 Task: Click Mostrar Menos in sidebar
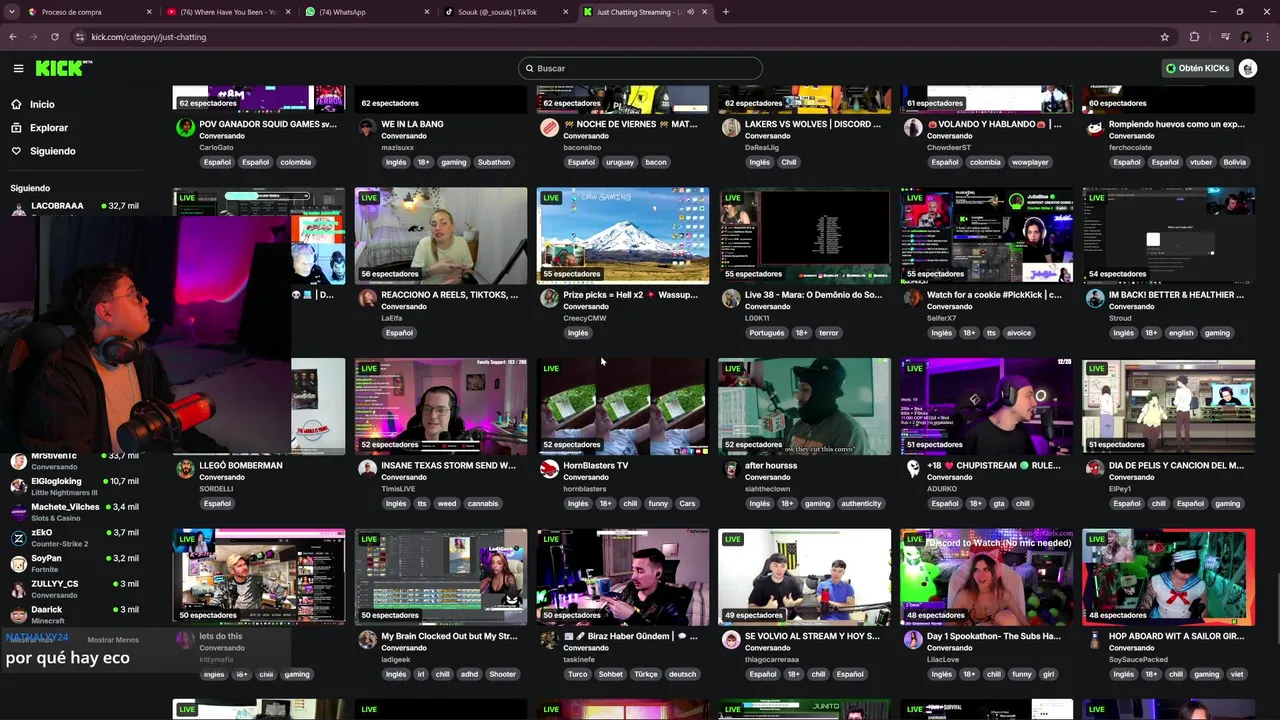pyautogui.click(x=113, y=640)
